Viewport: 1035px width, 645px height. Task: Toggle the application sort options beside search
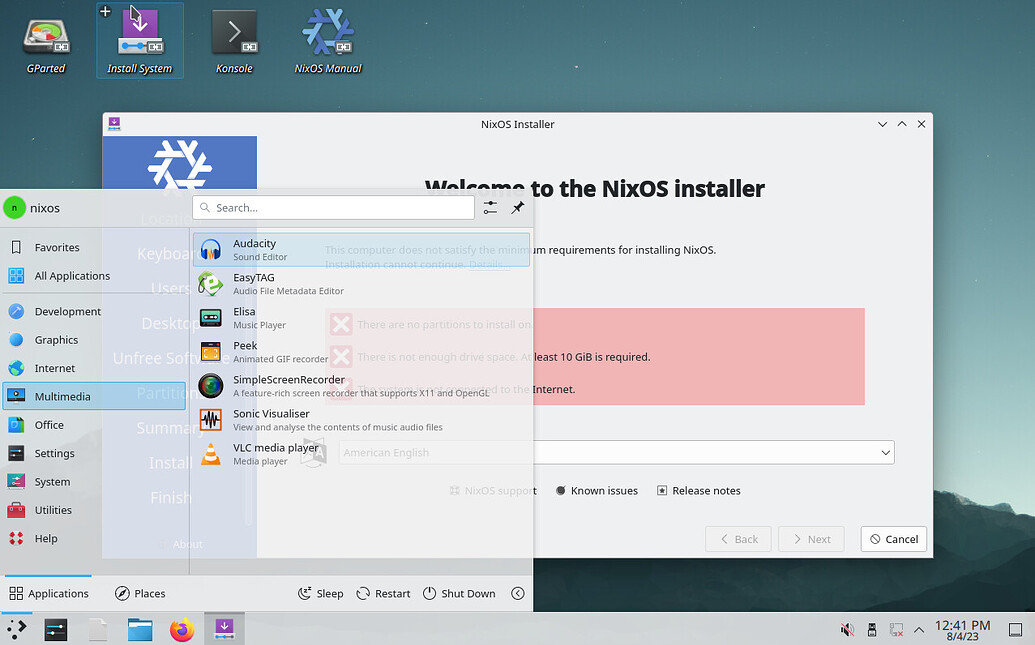click(489, 208)
